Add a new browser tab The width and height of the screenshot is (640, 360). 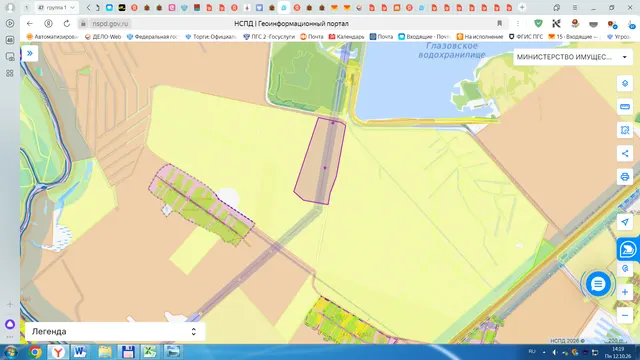point(522,7)
